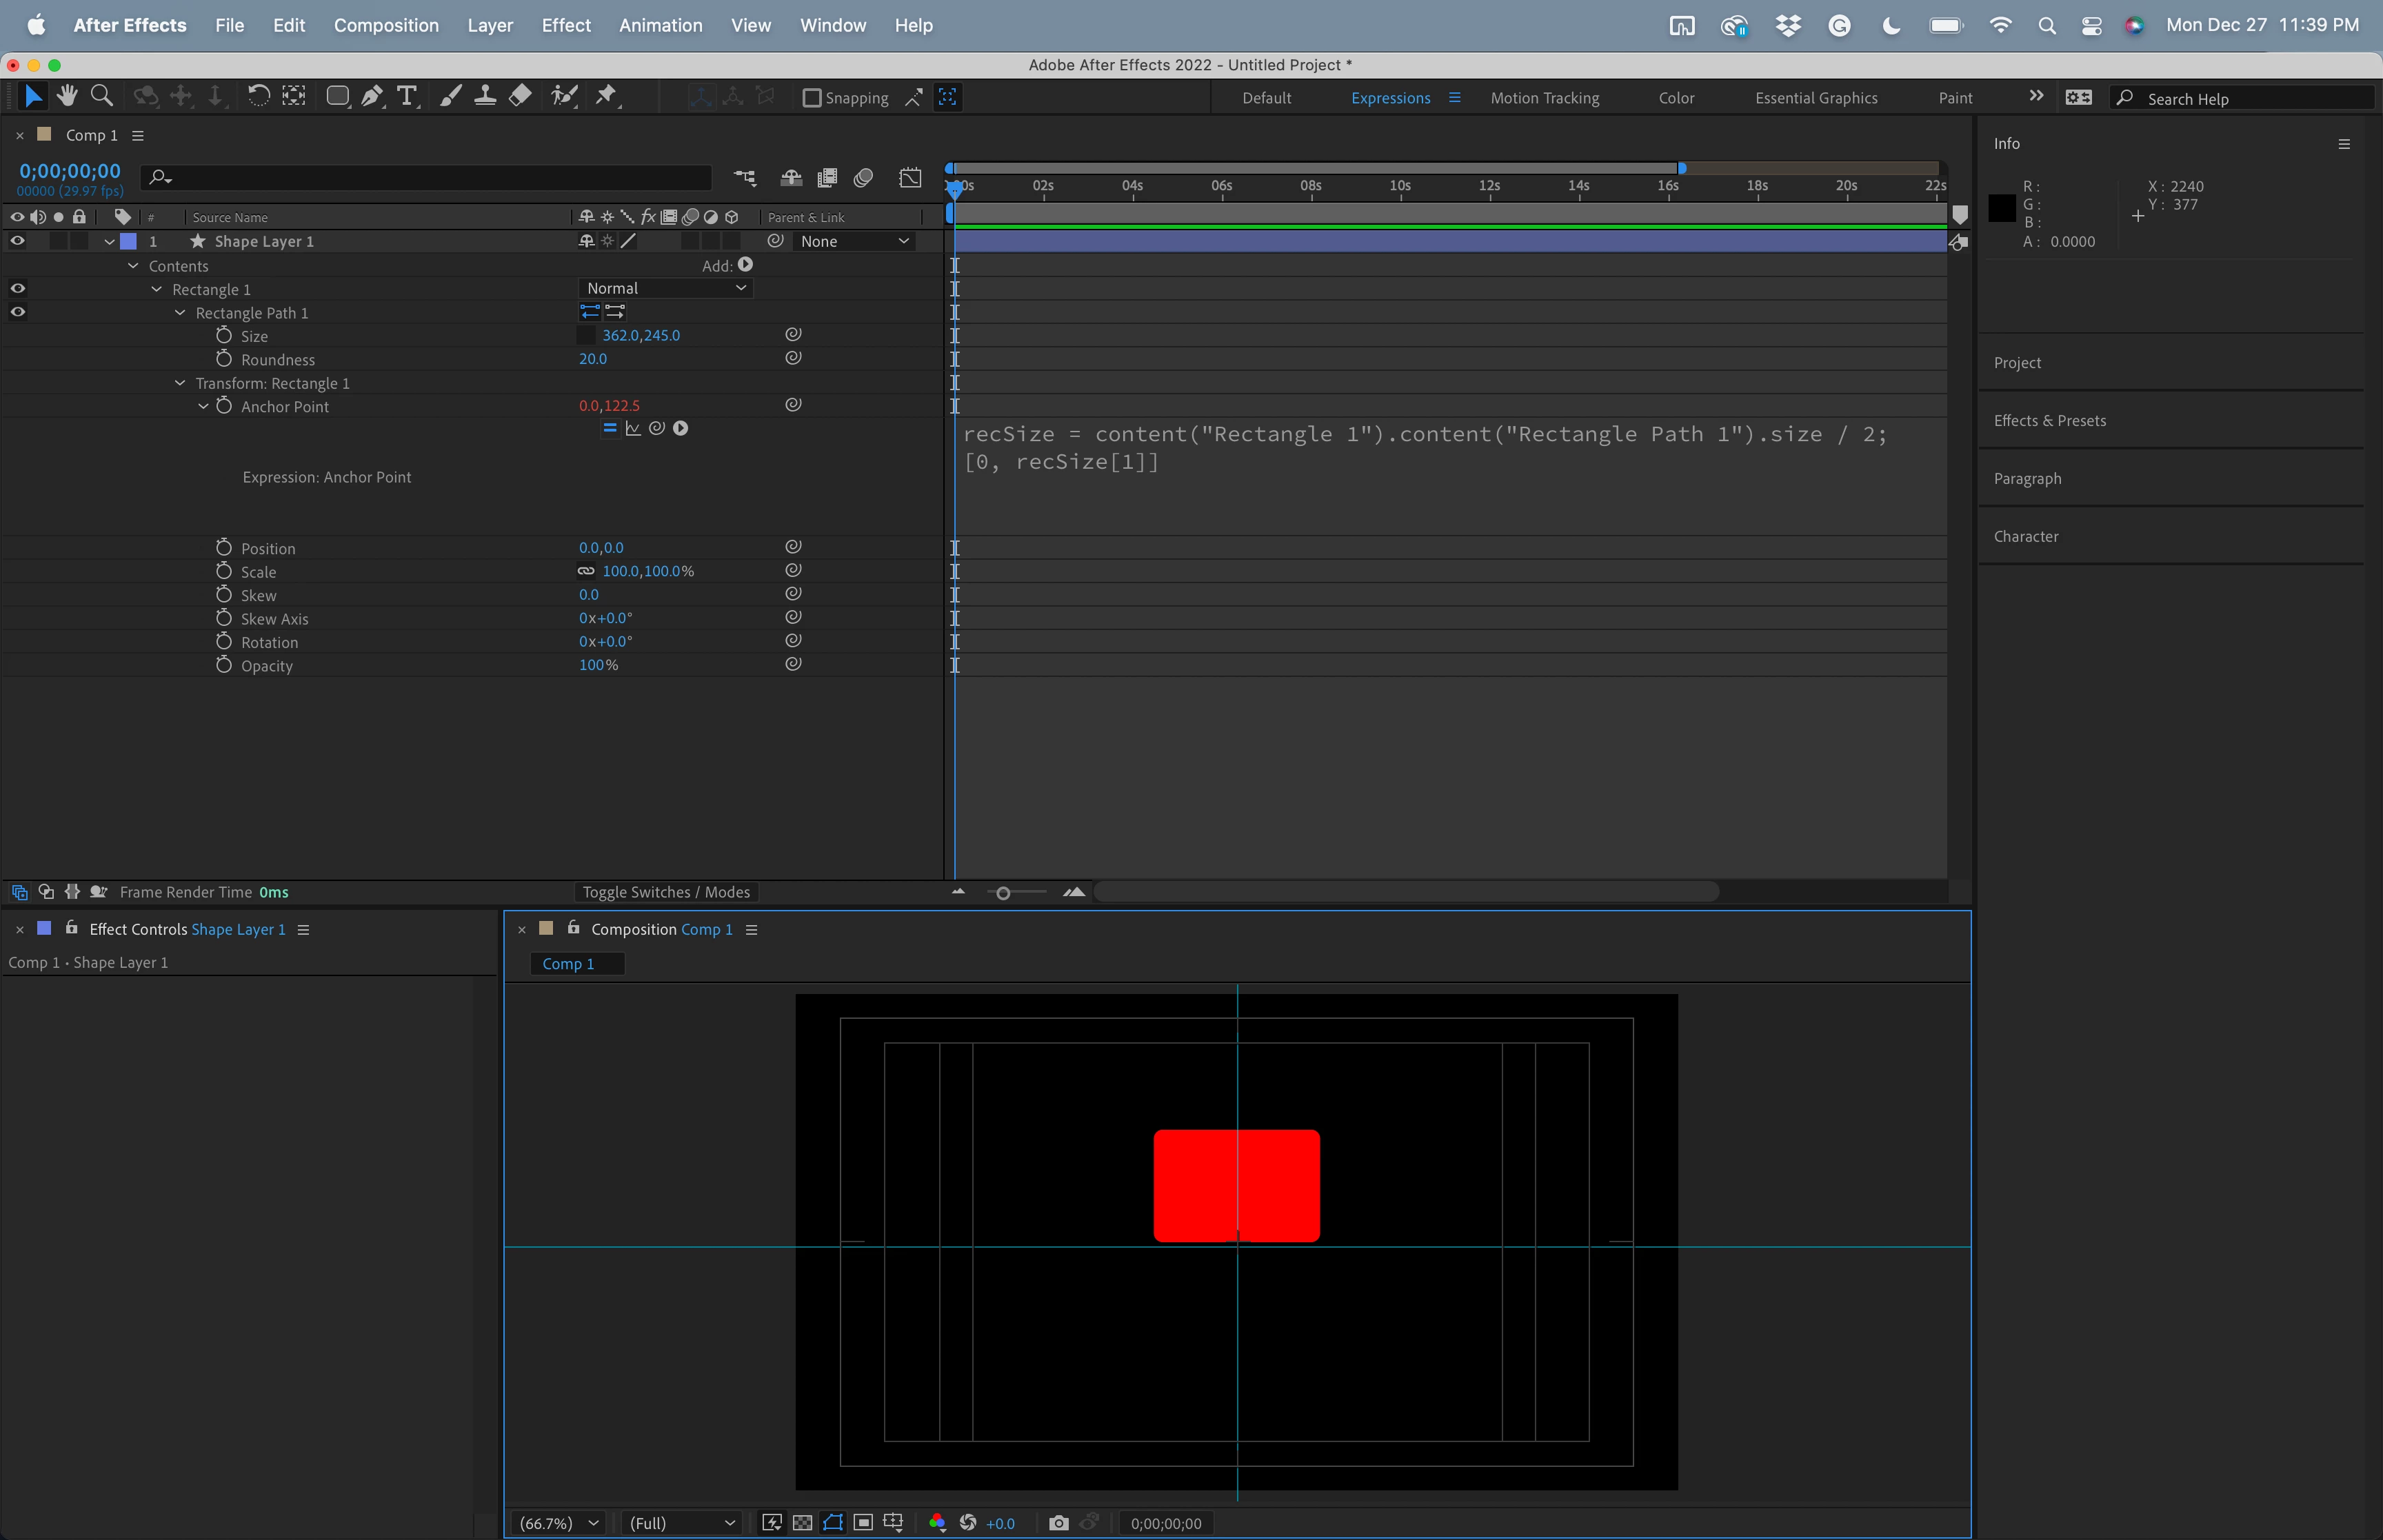Click Anchor Point stopwatch icon

point(224,406)
